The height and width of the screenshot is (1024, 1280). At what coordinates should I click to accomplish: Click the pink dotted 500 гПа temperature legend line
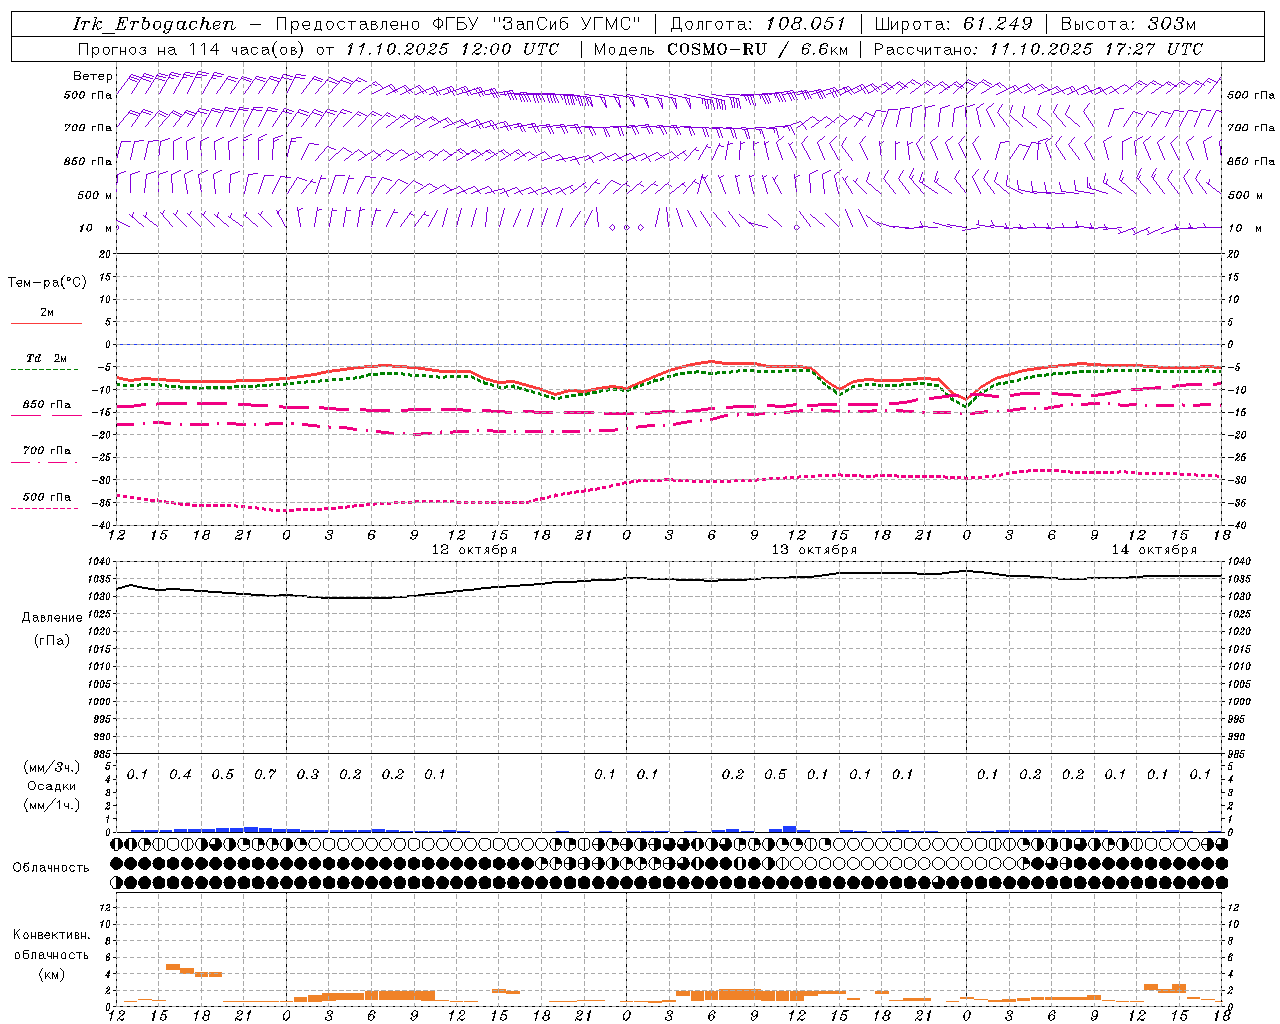(x=45, y=508)
